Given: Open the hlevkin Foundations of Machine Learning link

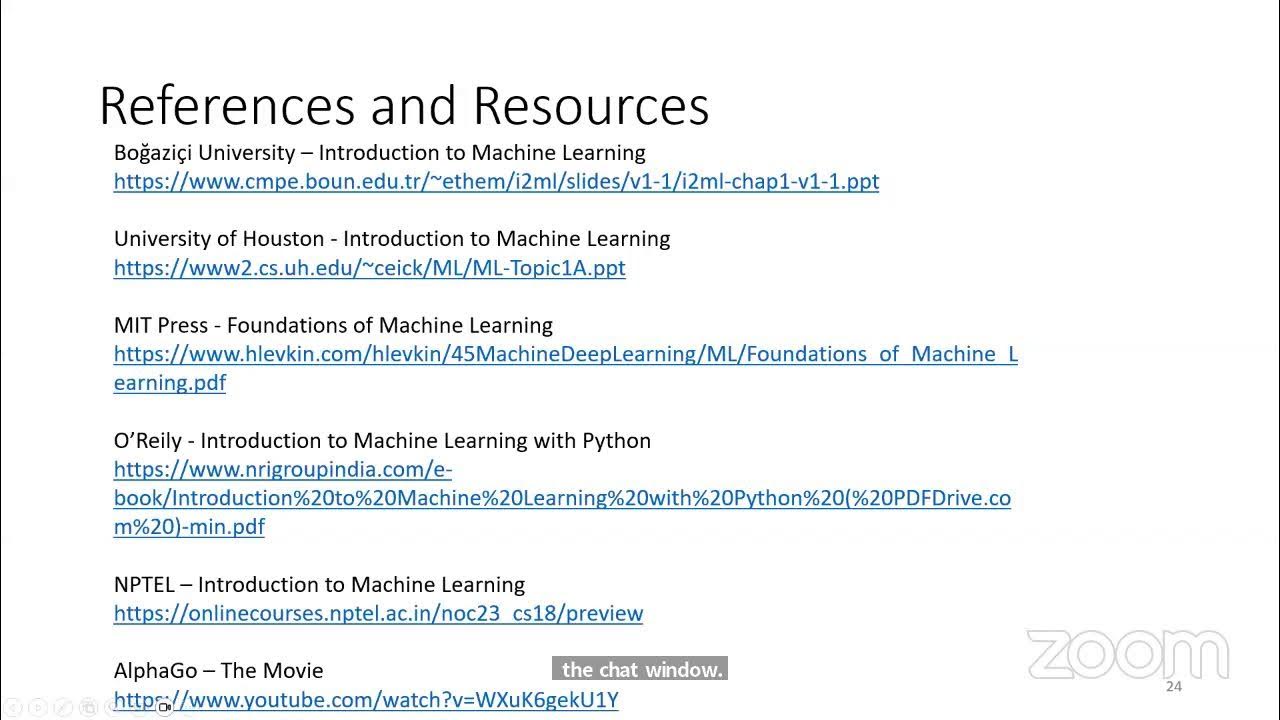Looking at the screenshot, I should (565, 354).
